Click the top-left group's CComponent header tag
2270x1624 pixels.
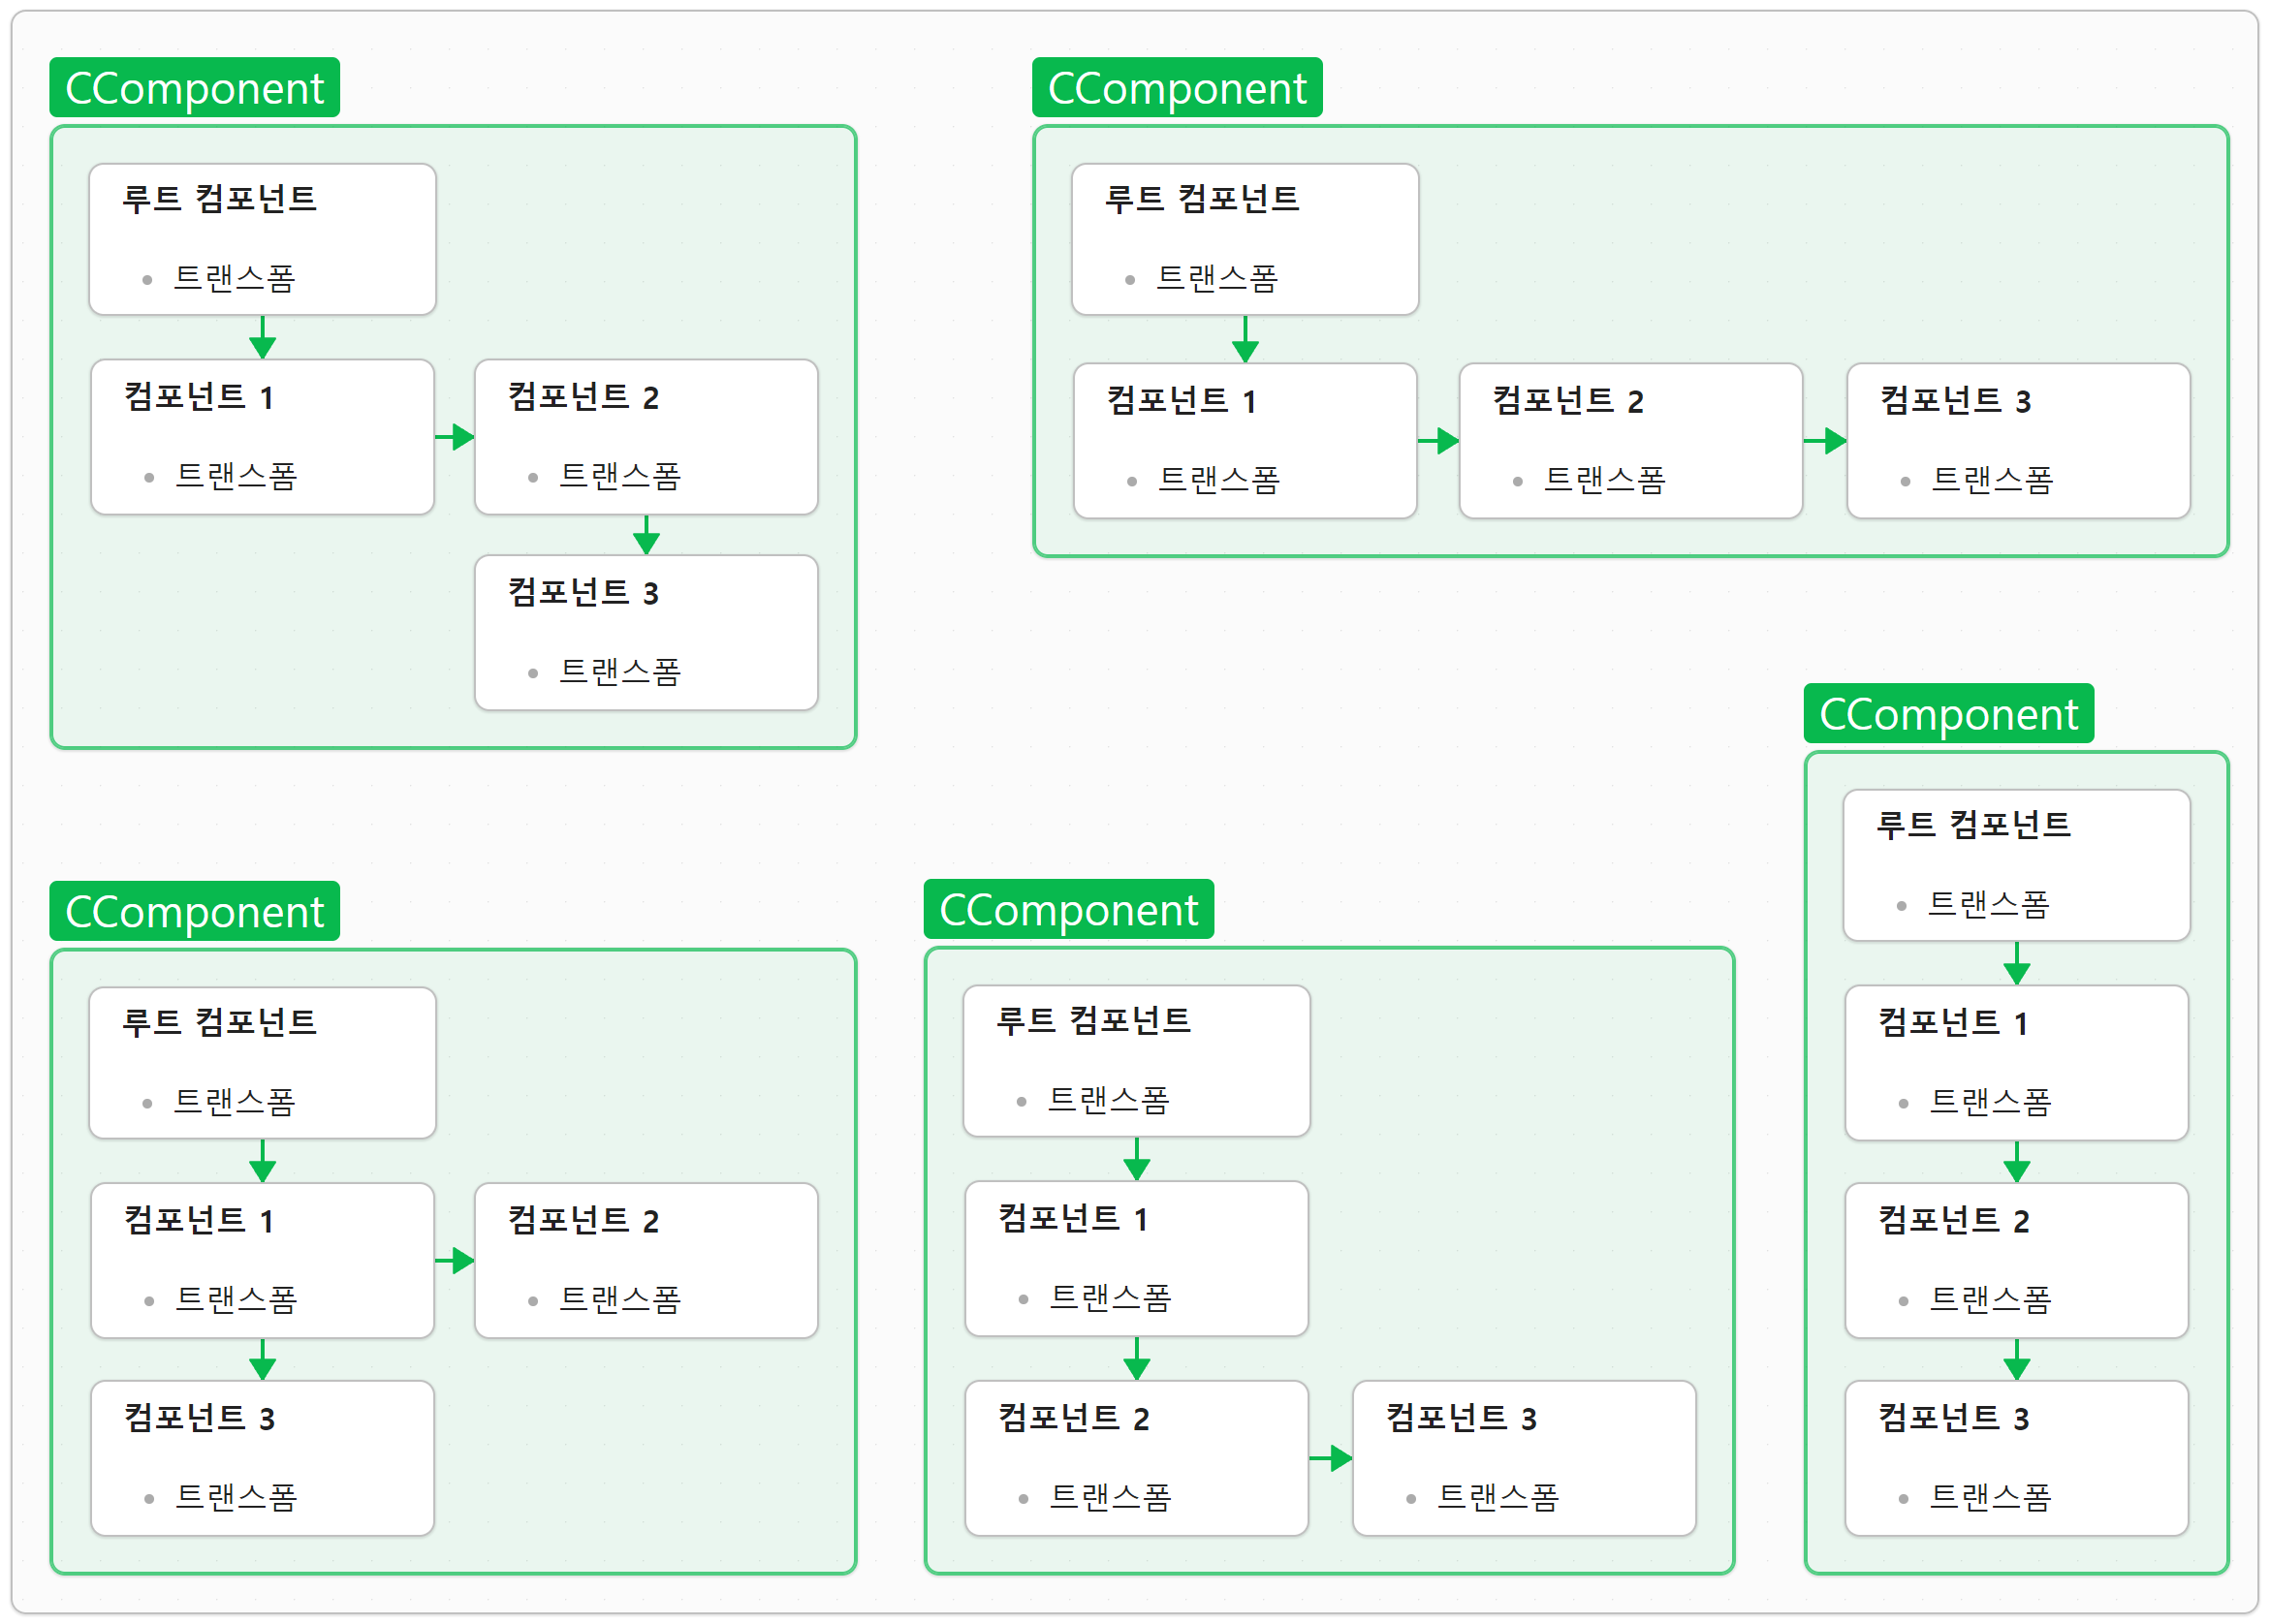coord(194,88)
